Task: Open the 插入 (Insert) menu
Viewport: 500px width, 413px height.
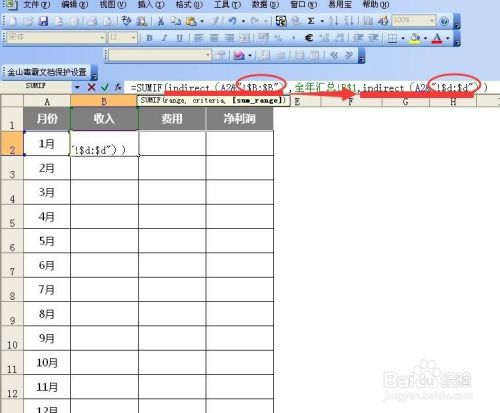Action: (x=151, y=5)
